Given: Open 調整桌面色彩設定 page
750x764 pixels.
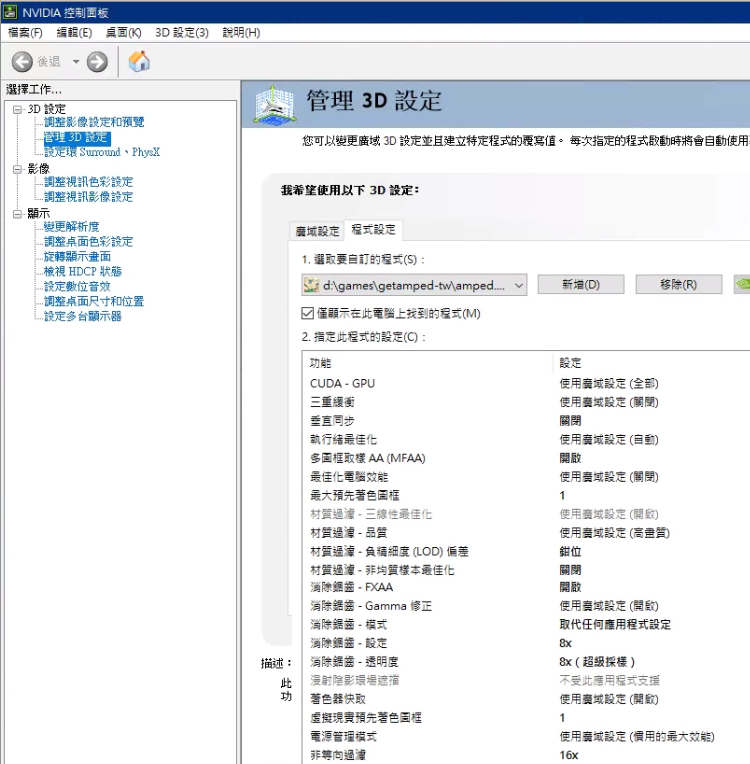Looking at the screenshot, I should point(89,242).
